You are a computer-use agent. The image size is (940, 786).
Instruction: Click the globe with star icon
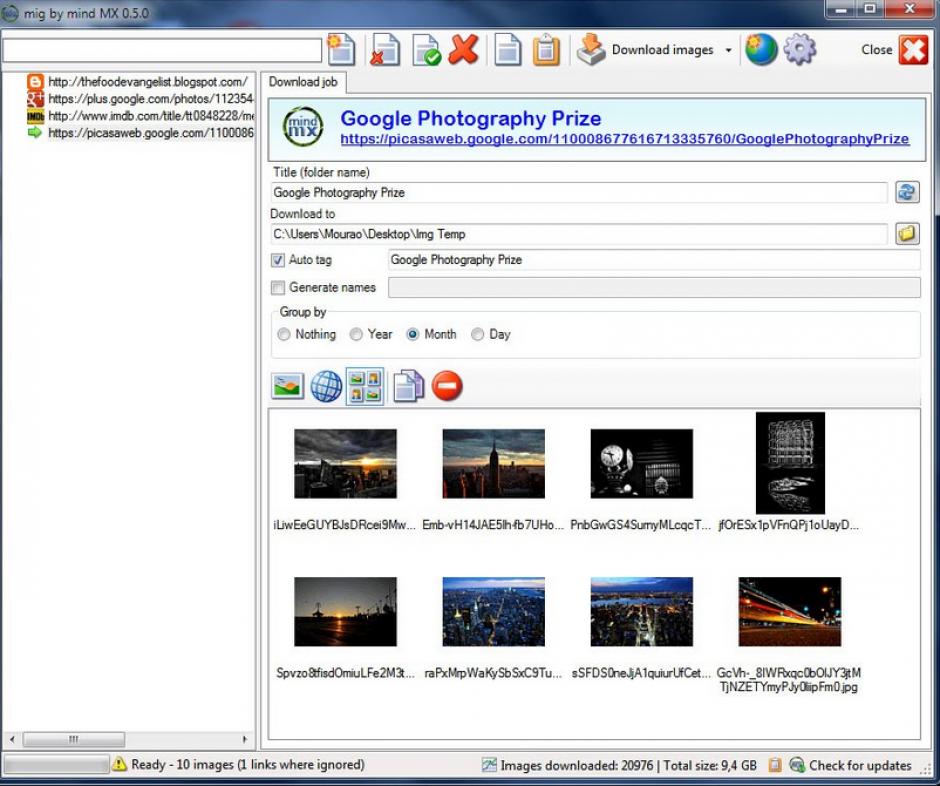(x=761, y=50)
